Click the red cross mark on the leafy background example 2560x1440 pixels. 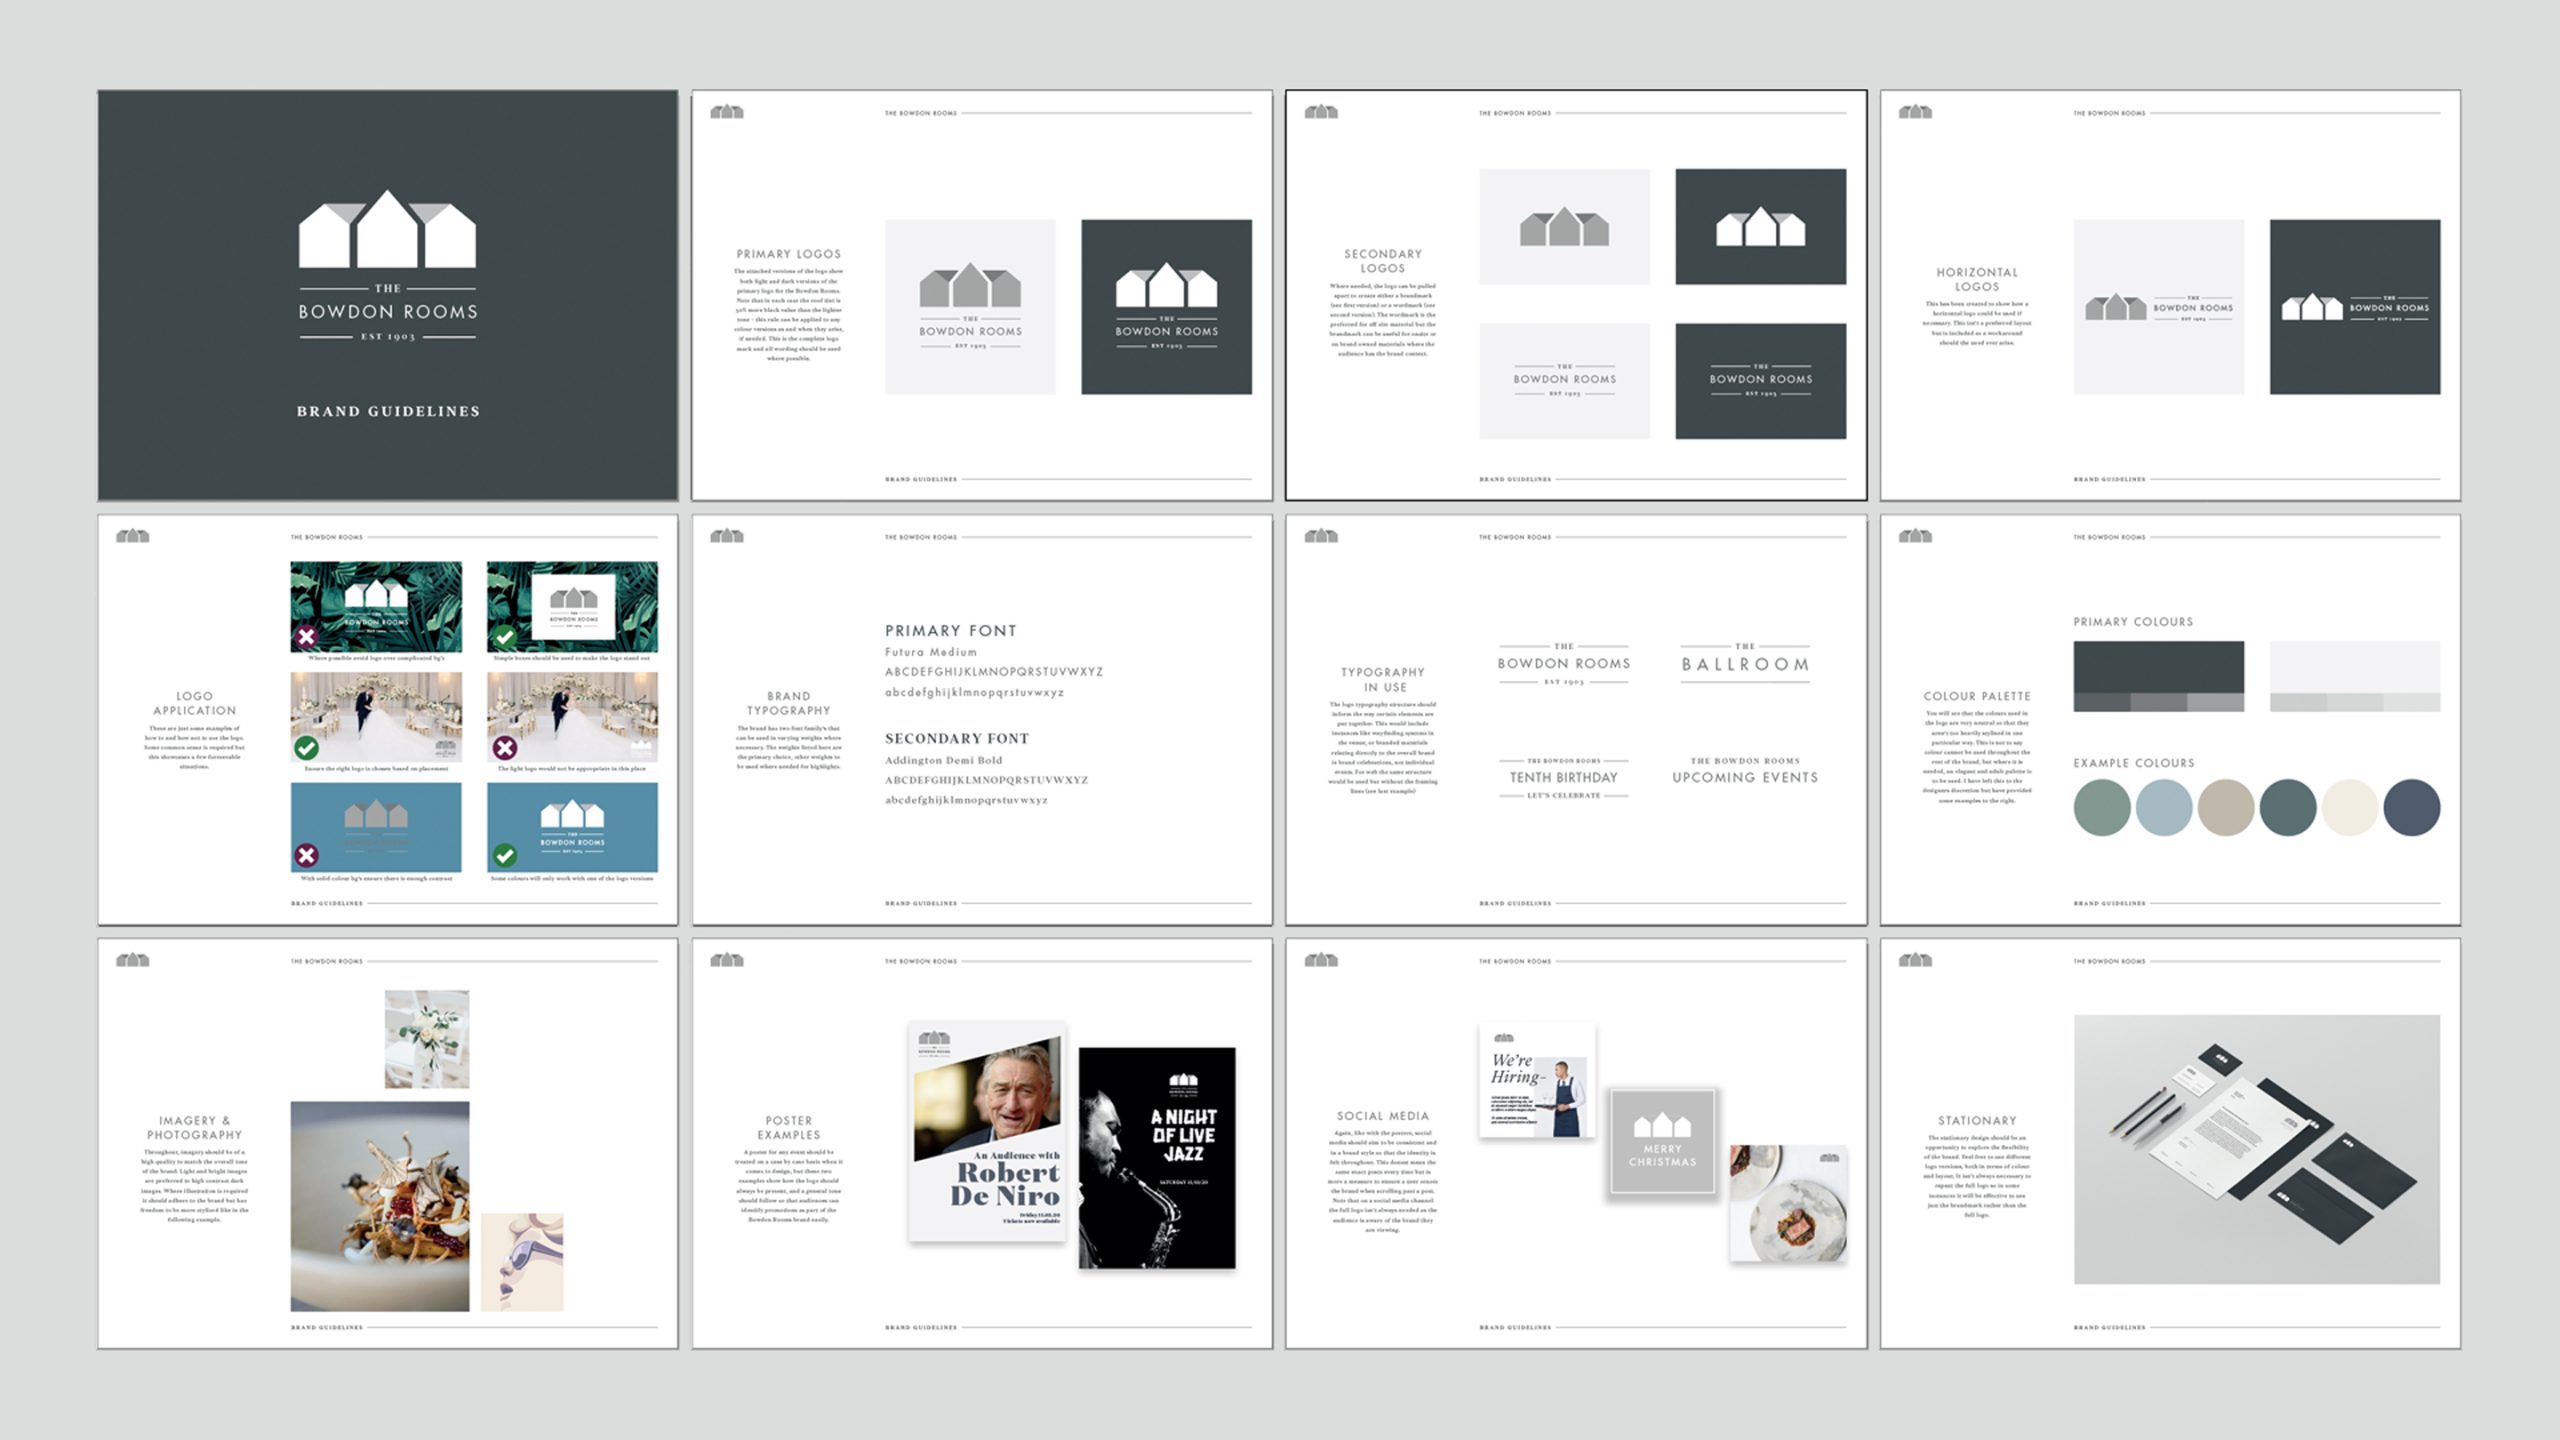[x=307, y=637]
